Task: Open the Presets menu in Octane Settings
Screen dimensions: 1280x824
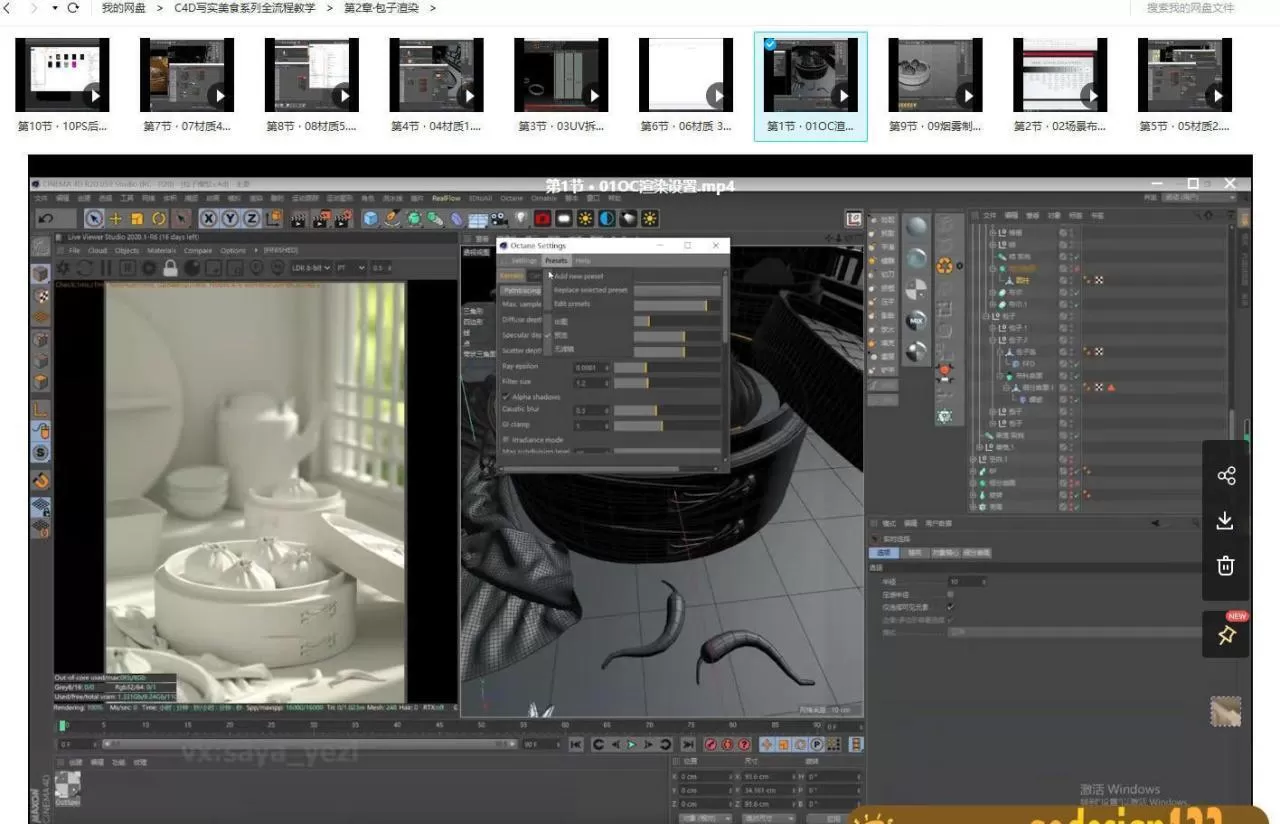Action: click(555, 260)
